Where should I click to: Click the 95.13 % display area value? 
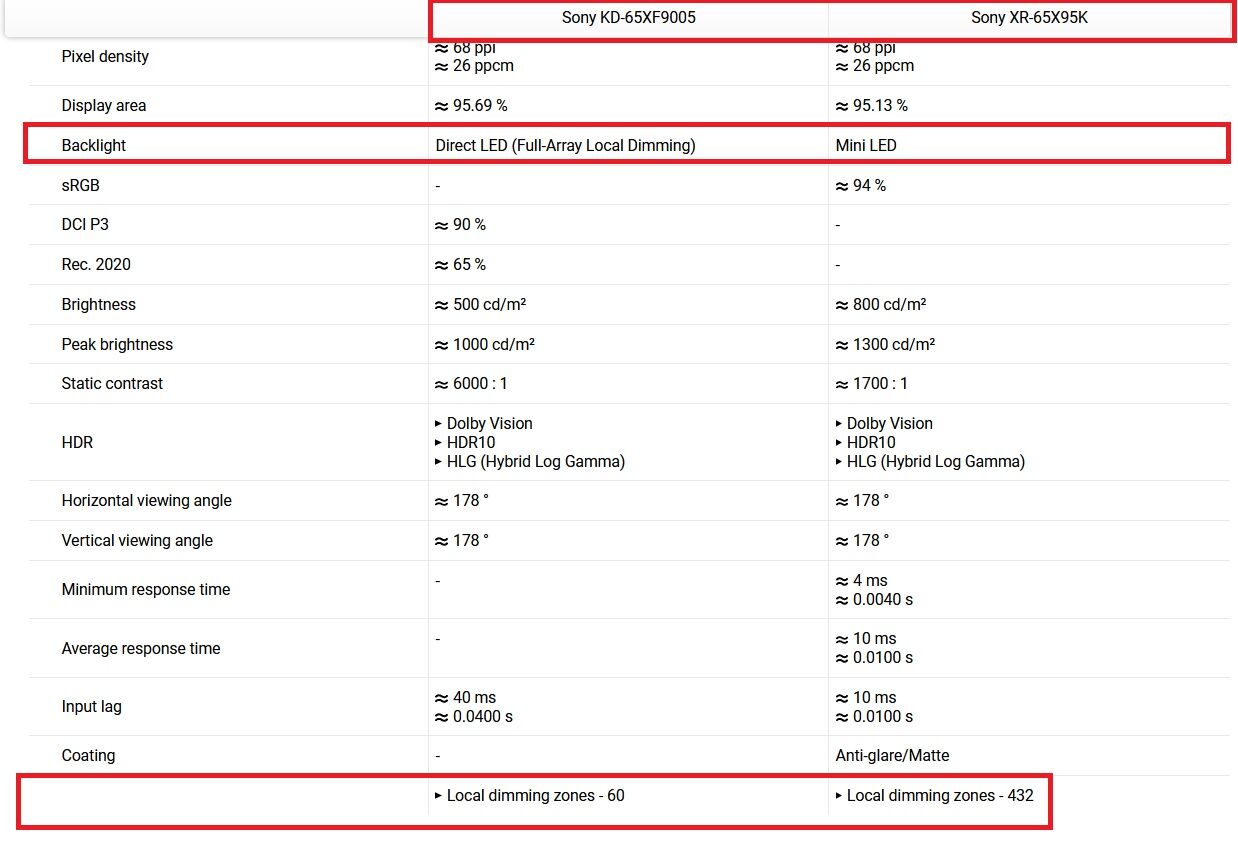click(x=871, y=105)
